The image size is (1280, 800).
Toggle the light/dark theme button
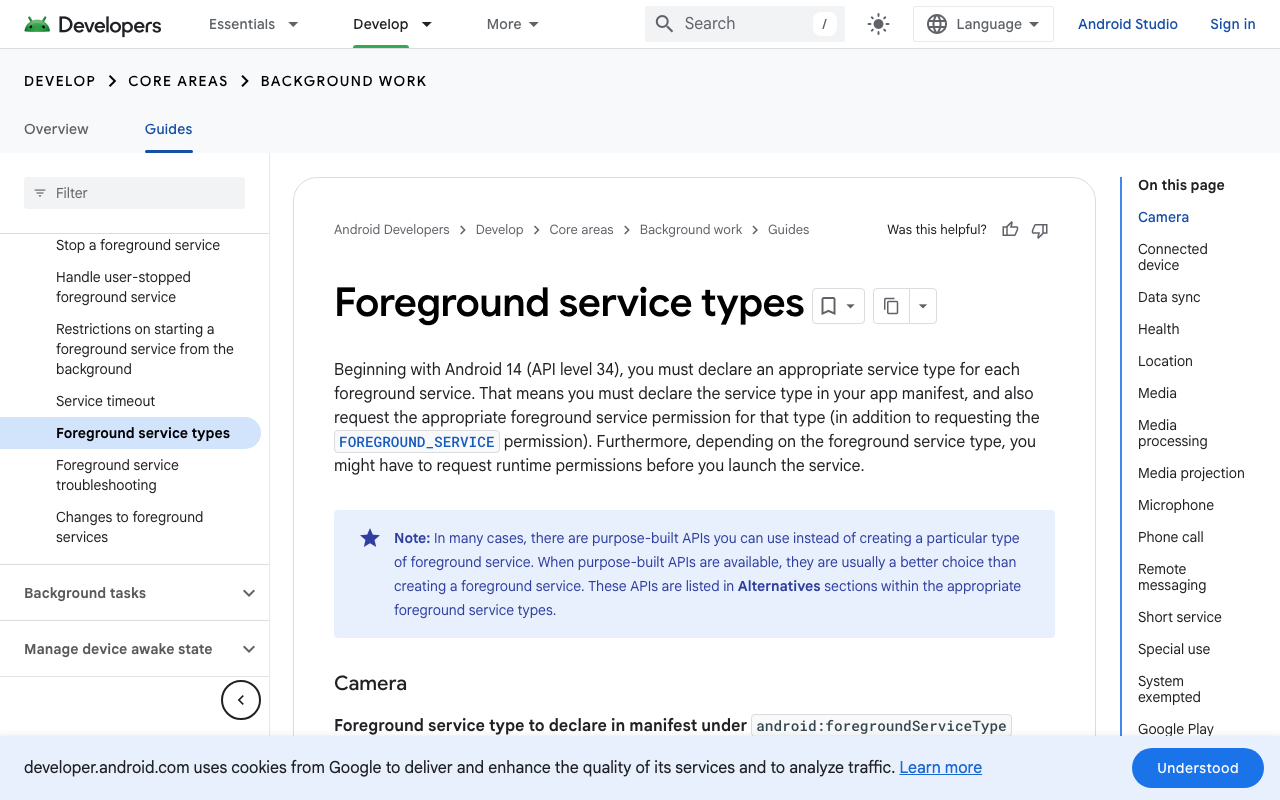[878, 24]
